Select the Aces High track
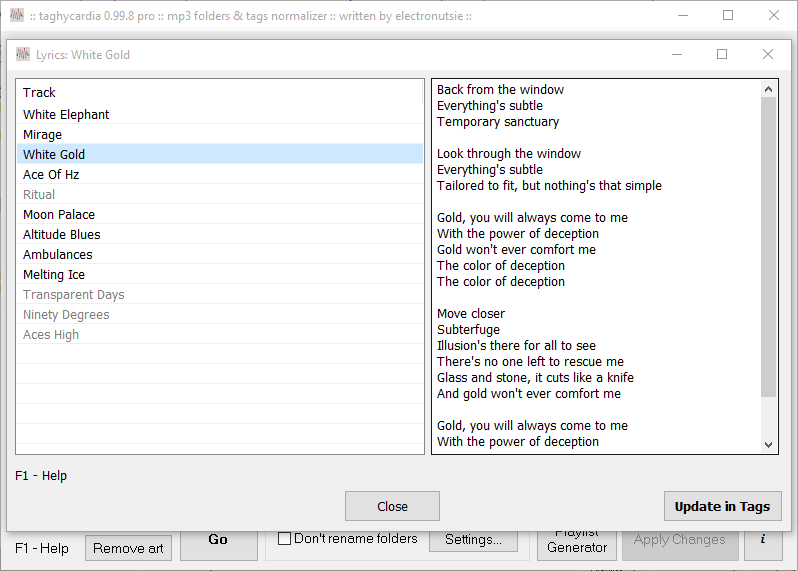 tap(220, 334)
